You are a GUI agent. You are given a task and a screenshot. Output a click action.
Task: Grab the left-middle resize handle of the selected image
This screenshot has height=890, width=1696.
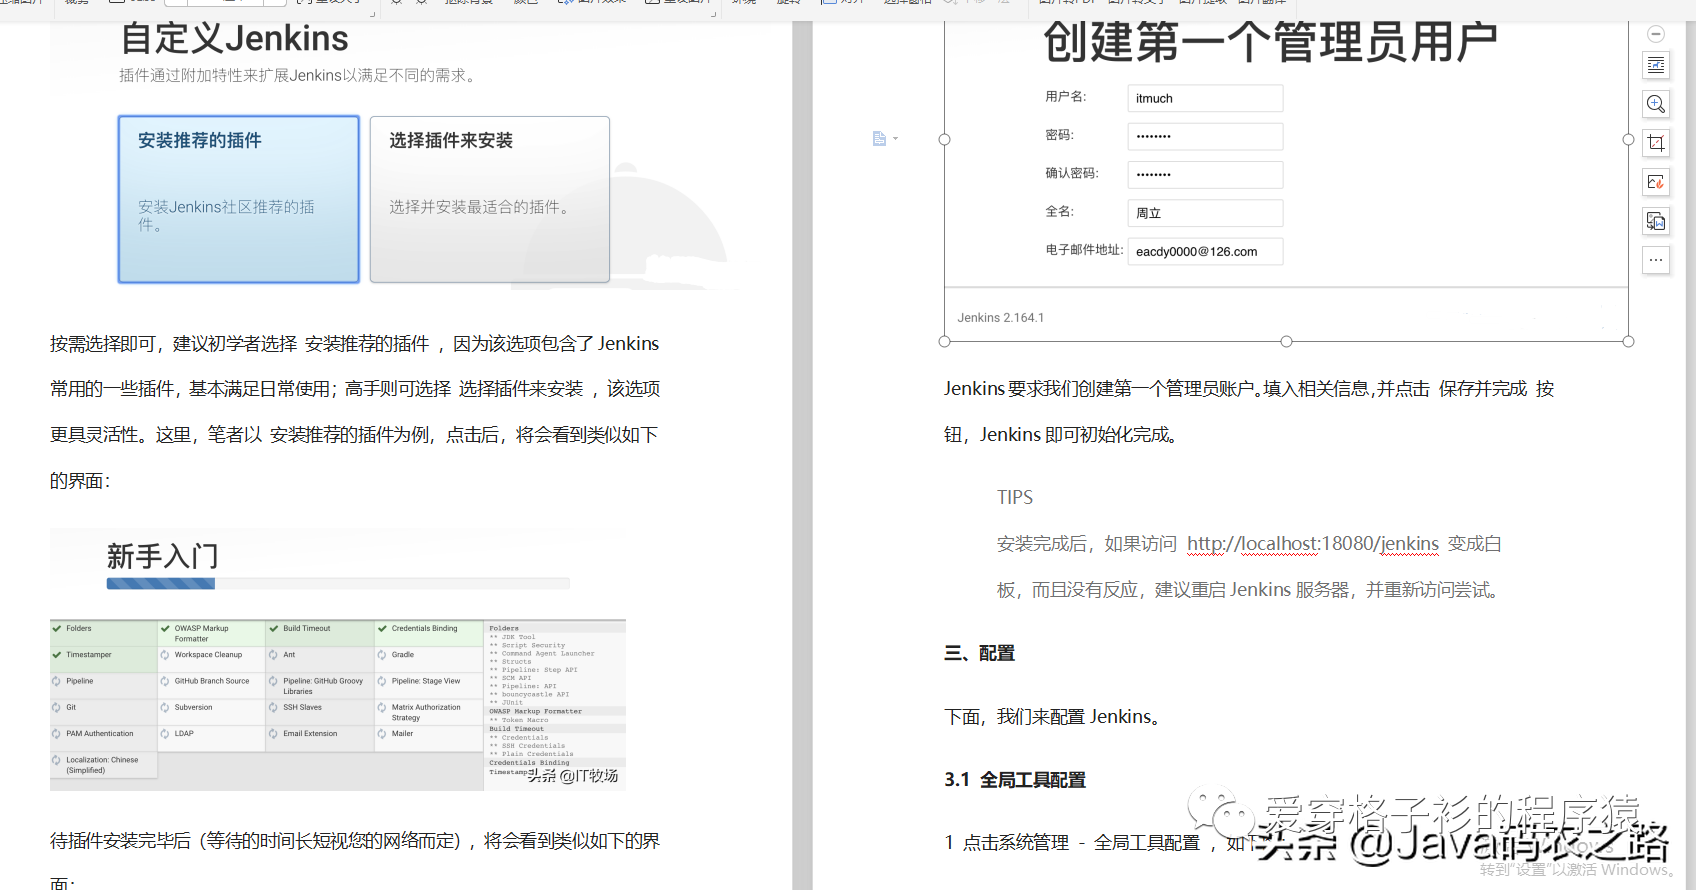click(x=944, y=139)
